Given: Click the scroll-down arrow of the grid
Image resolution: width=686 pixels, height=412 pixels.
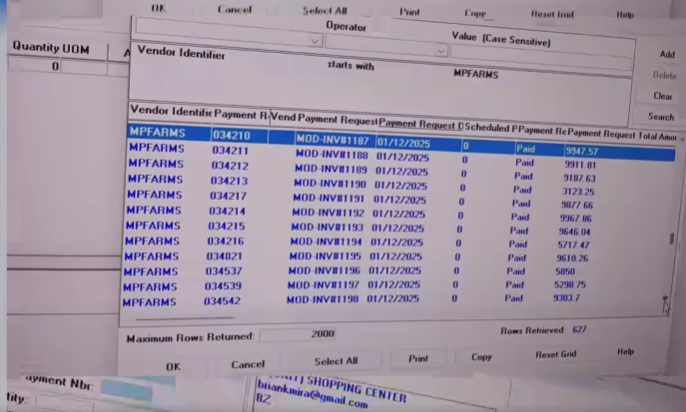Looking at the screenshot, I should point(665,299).
